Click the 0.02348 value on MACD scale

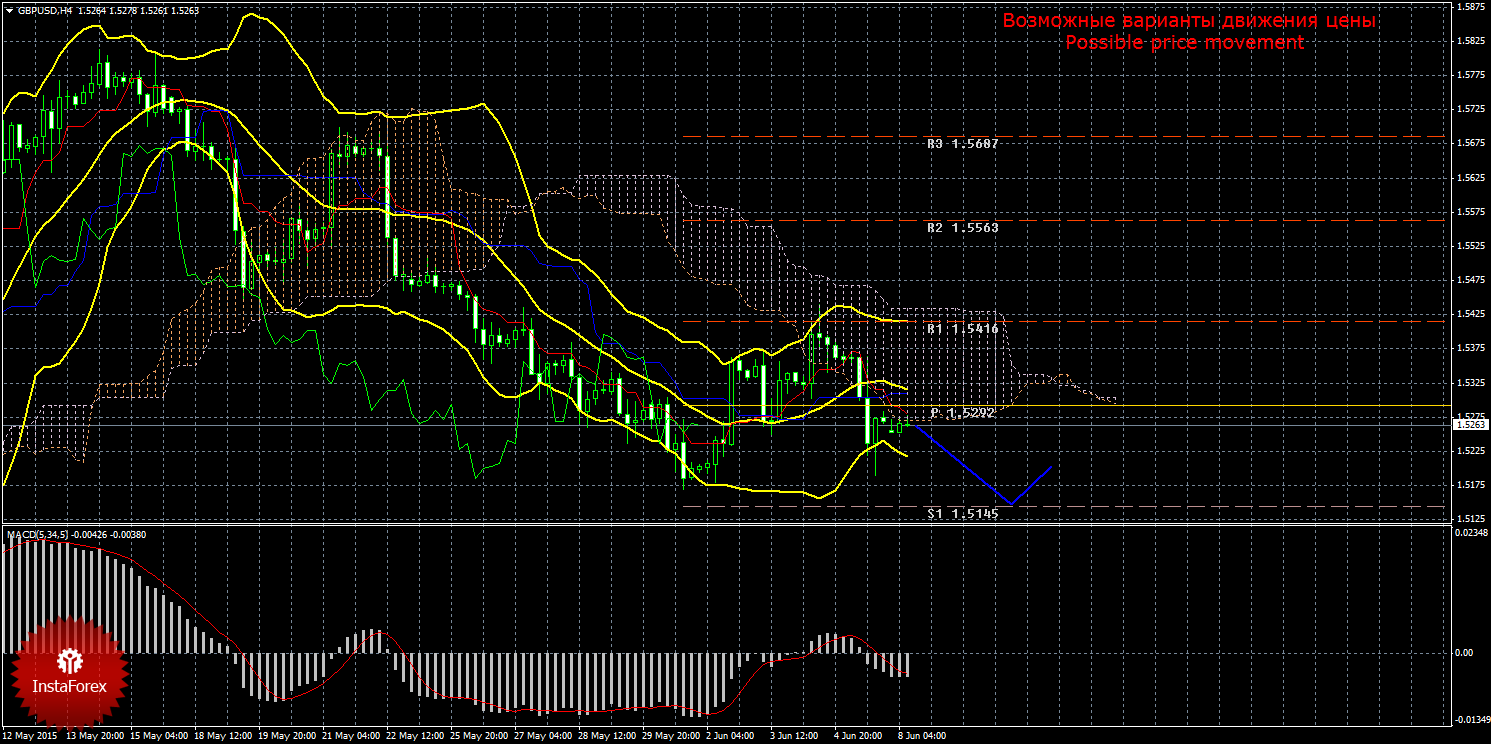click(x=1470, y=535)
